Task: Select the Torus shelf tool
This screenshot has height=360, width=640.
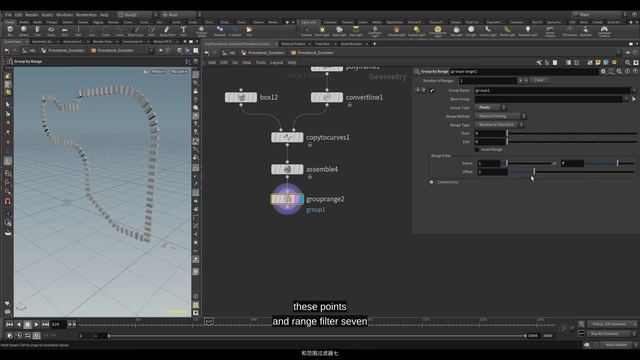Action: click(51, 31)
